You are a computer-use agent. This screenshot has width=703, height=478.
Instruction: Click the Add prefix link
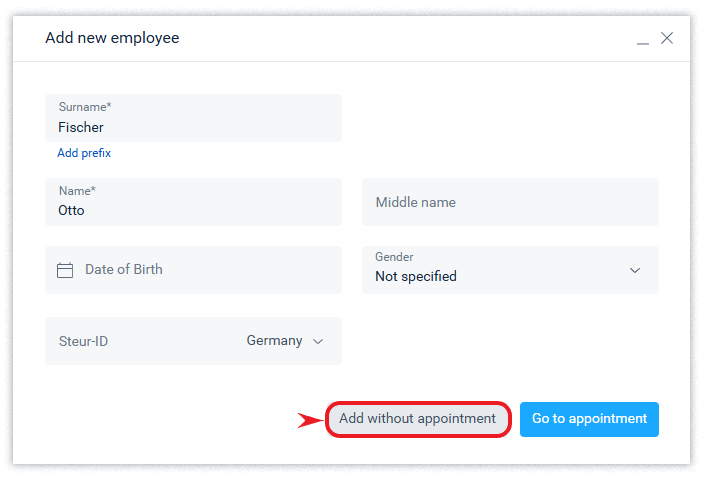pos(84,153)
